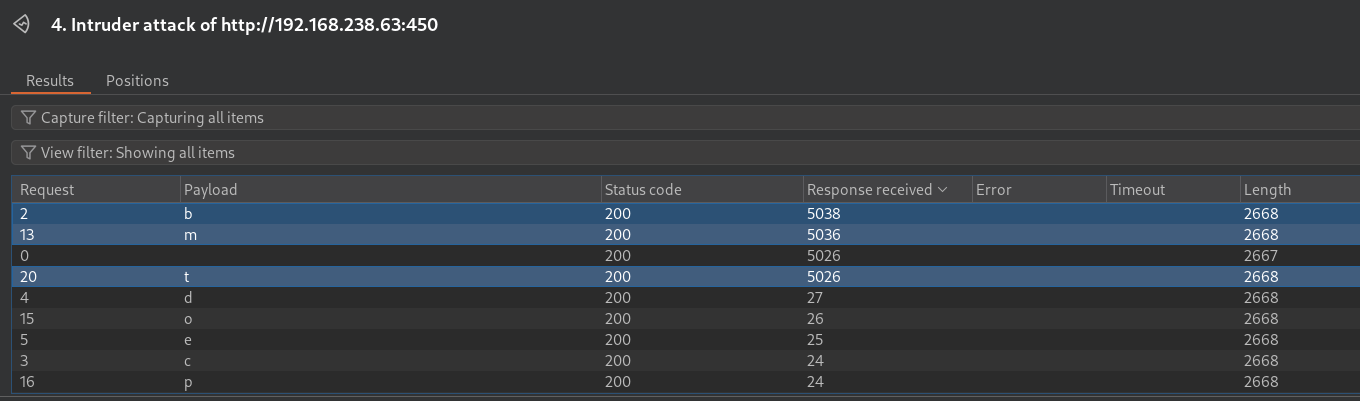Select baseline request 0 row
Screen dimensions: 1360x401
[x=685, y=256]
